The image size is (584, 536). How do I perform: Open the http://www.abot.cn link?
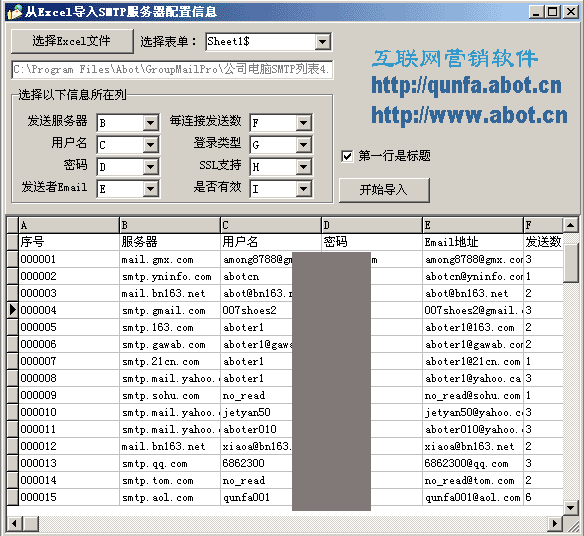[x=469, y=115]
